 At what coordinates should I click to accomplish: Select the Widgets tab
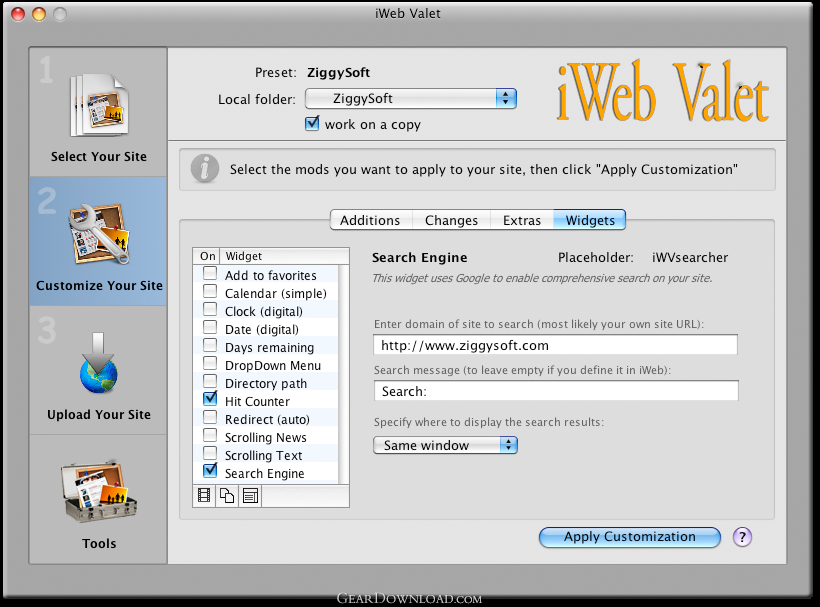point(590,220)
